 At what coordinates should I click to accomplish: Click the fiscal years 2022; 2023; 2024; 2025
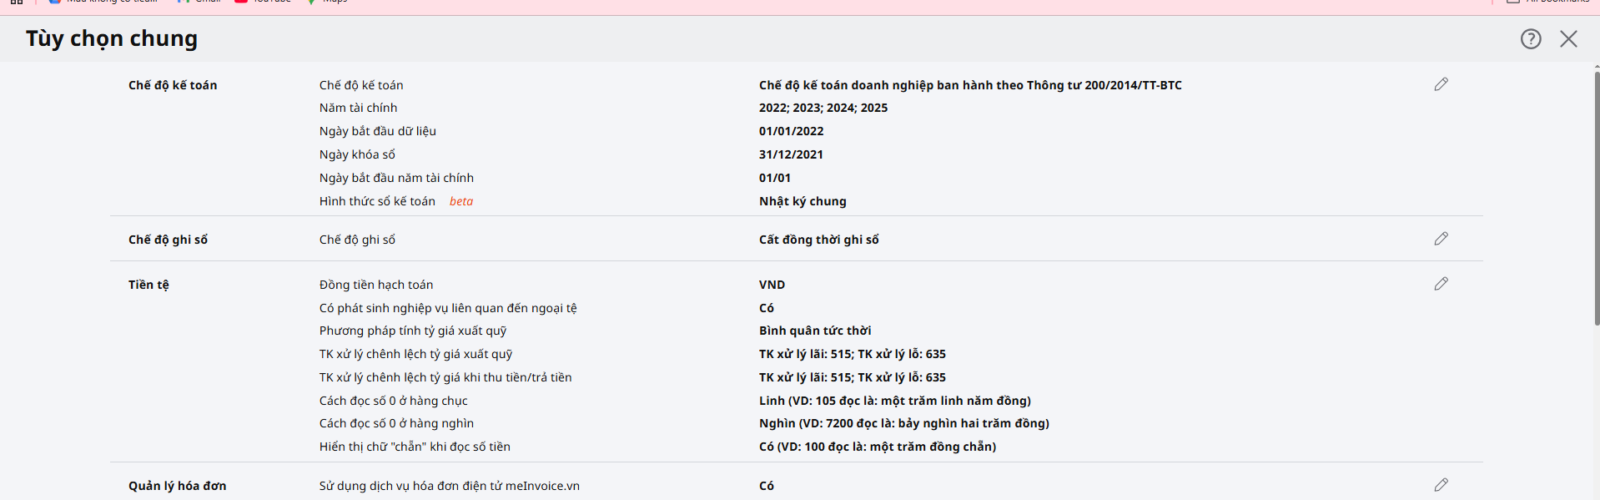pos(823,108)
